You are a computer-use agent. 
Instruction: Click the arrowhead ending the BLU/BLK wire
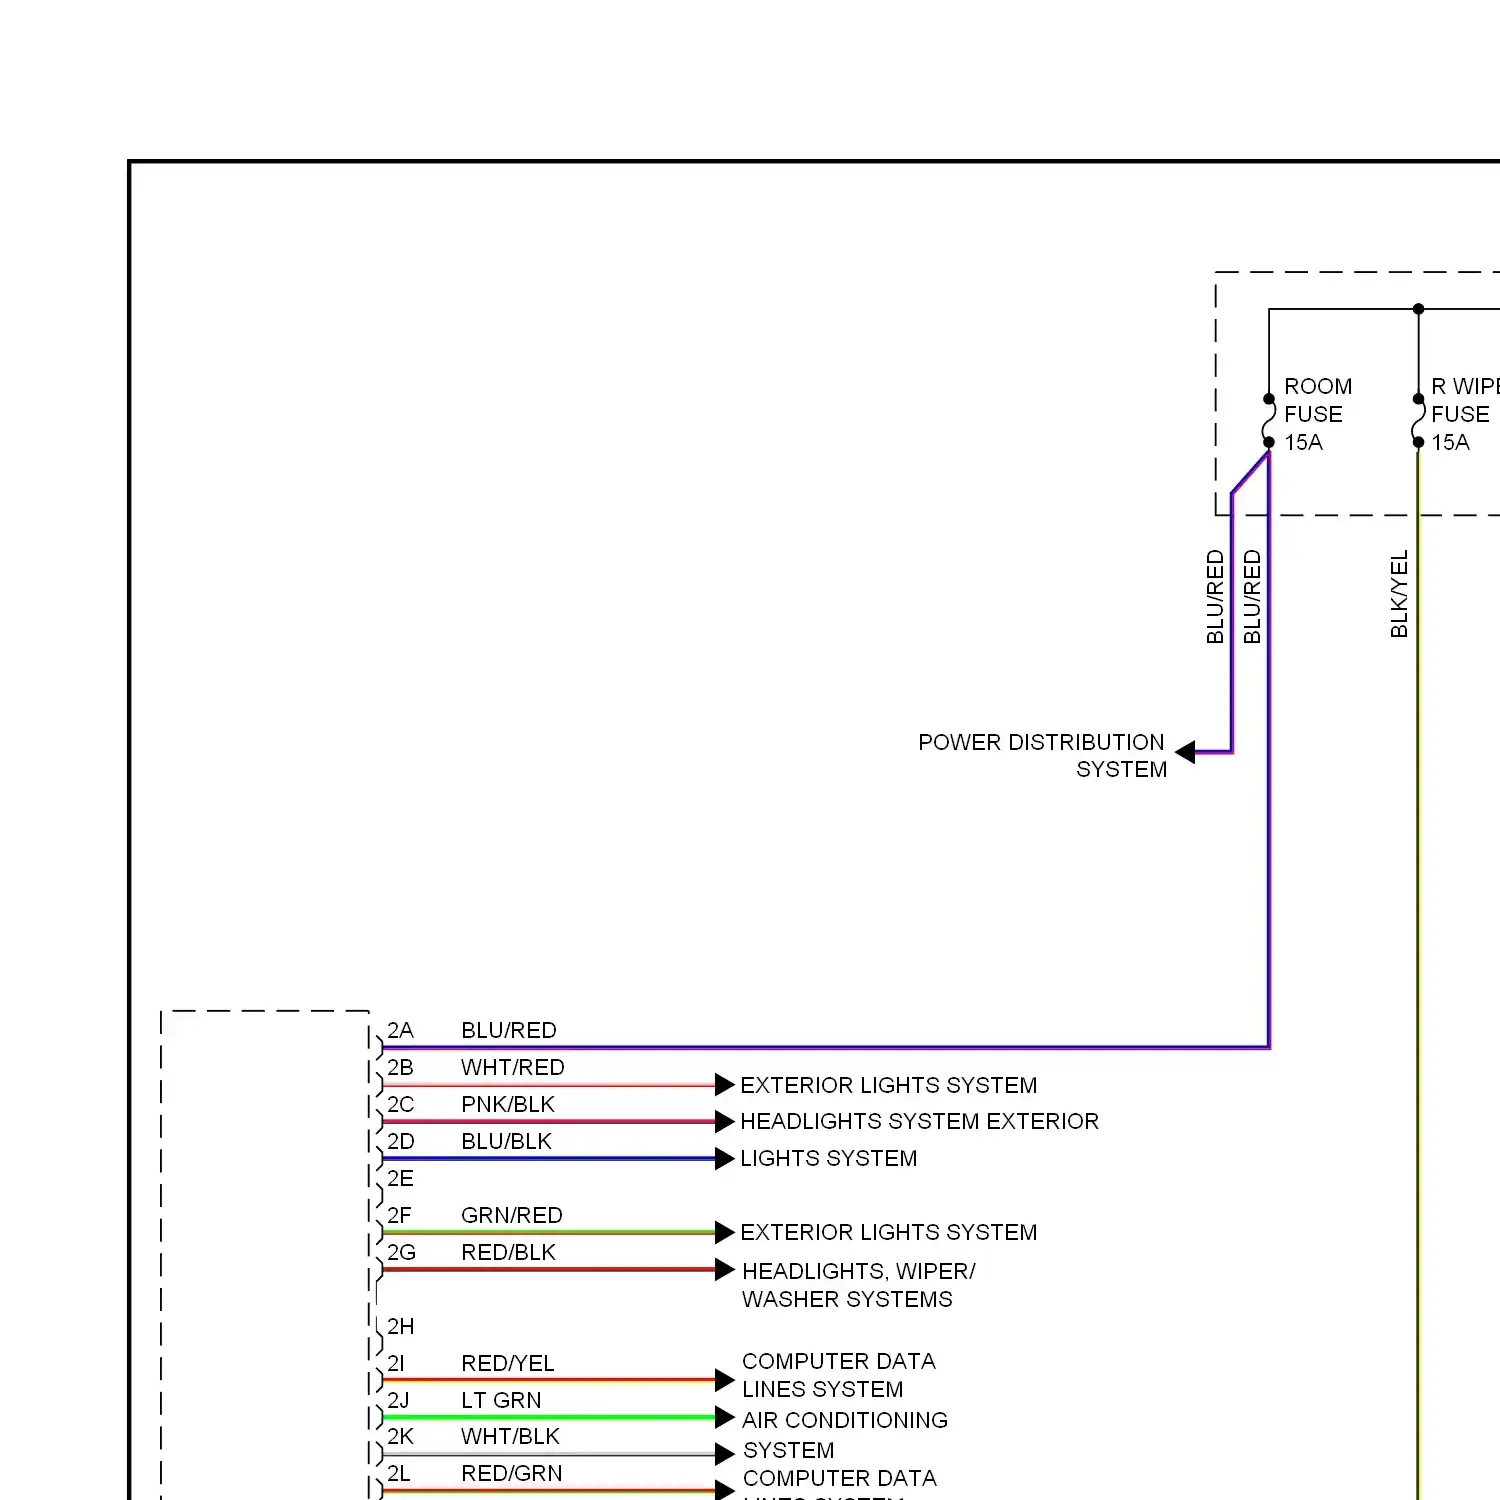click(725, 1159)
